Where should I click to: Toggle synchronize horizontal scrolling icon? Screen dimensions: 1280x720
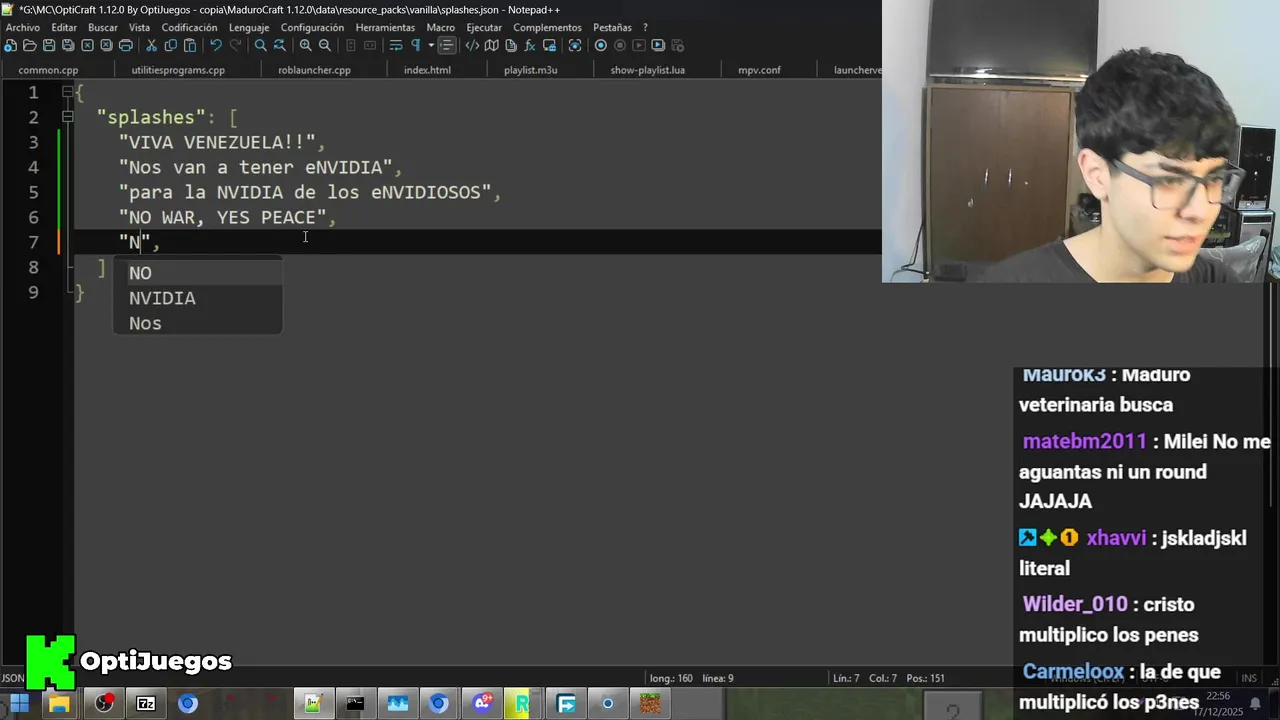click(370, 45)
